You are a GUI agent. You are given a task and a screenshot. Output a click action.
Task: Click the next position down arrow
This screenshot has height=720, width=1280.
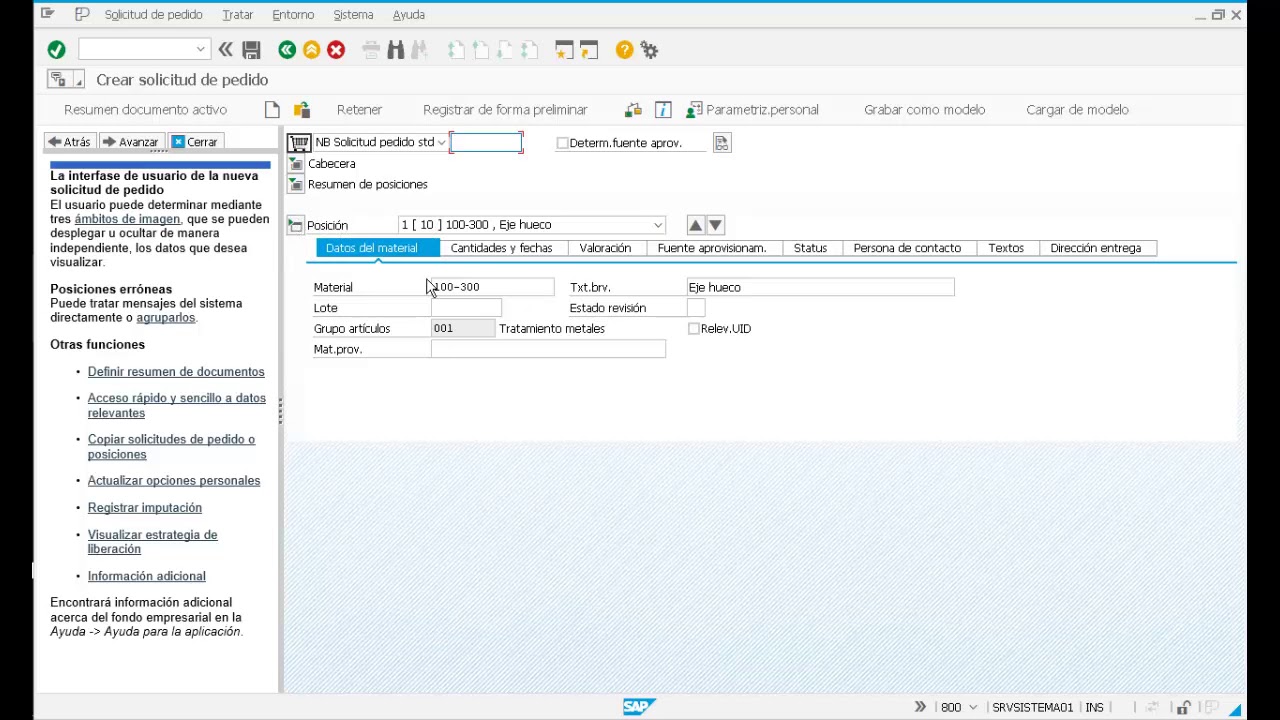point(715,225)
